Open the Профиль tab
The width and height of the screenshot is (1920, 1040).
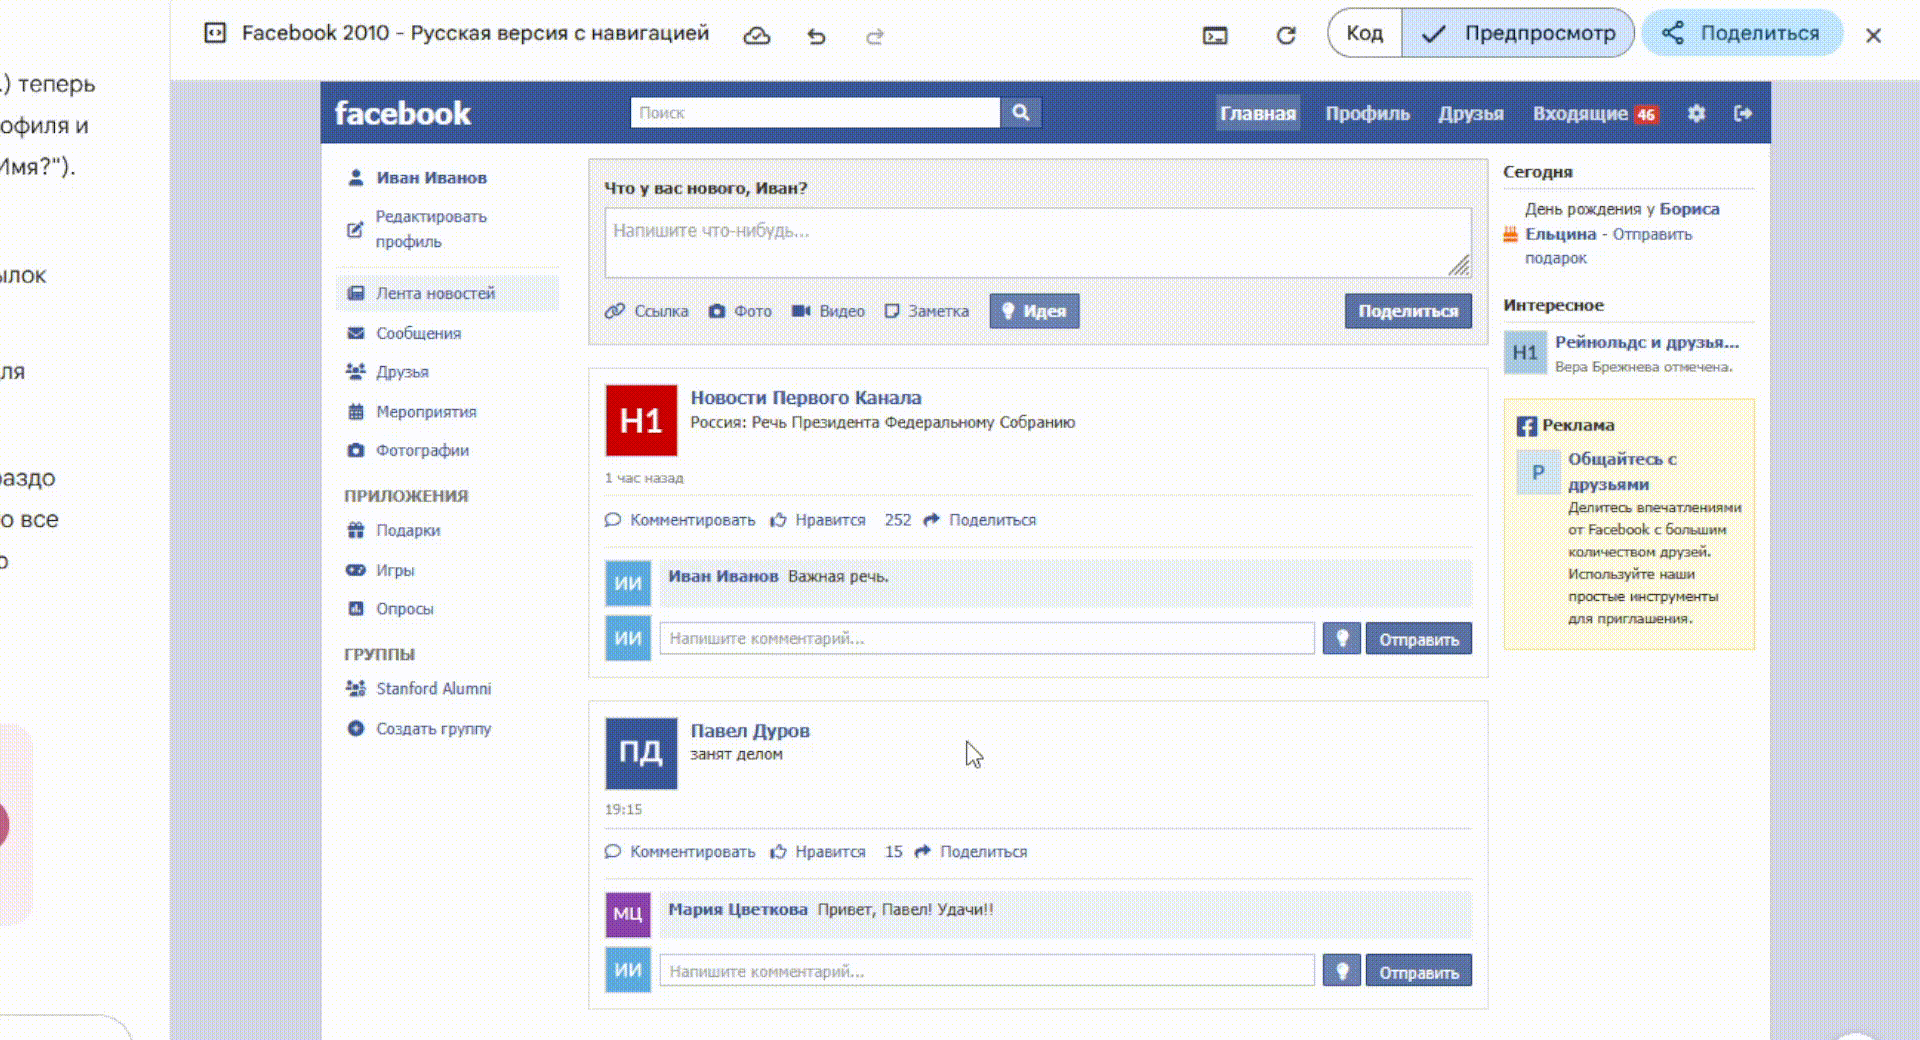coord(1367,113)
